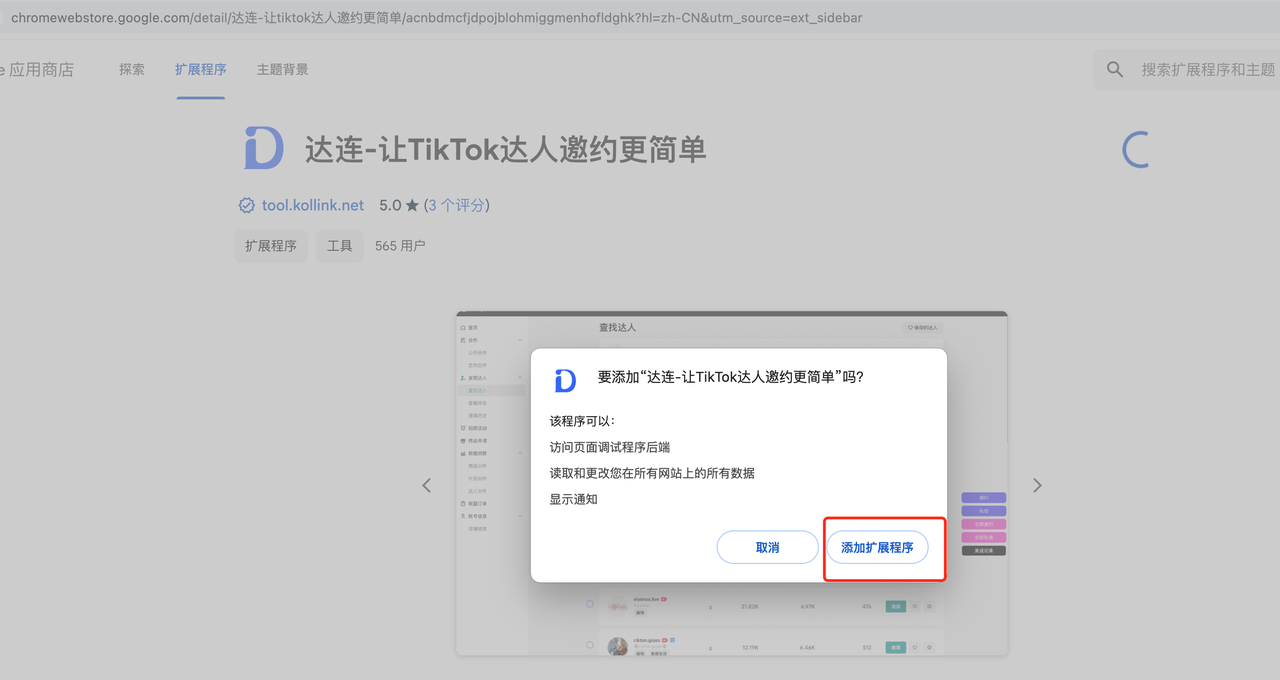Click the extension logo beside the page heading
Viewport: 1280px width, 680px height.
(x=264, y=149)
